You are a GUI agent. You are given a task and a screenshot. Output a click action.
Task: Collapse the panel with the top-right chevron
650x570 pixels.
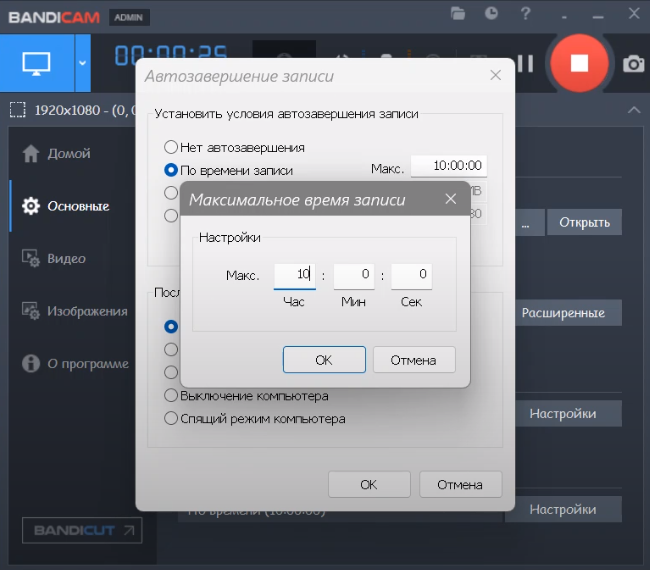point(632,109)
